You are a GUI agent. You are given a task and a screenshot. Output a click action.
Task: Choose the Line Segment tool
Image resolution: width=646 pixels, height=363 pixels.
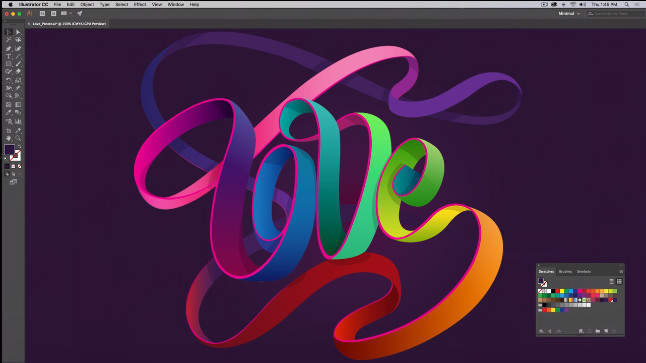18,56
